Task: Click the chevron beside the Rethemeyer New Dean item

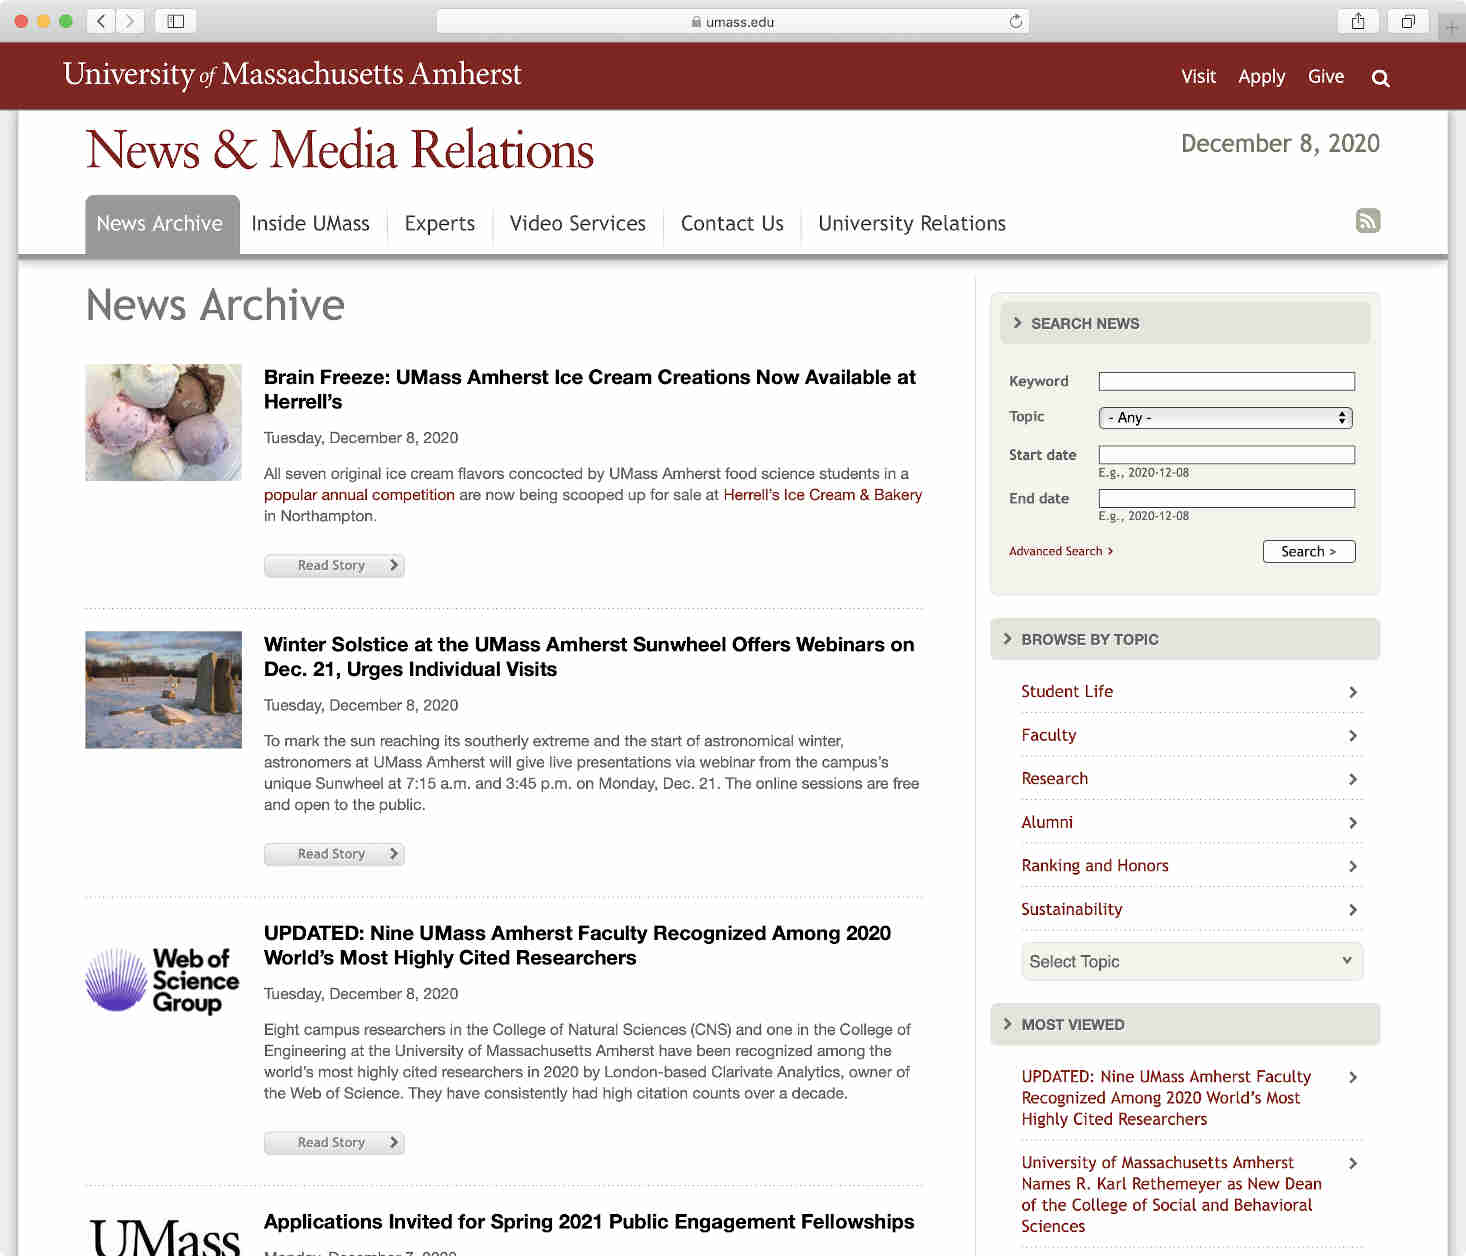Action: pyautogui.click(x=1352, y=1163)
